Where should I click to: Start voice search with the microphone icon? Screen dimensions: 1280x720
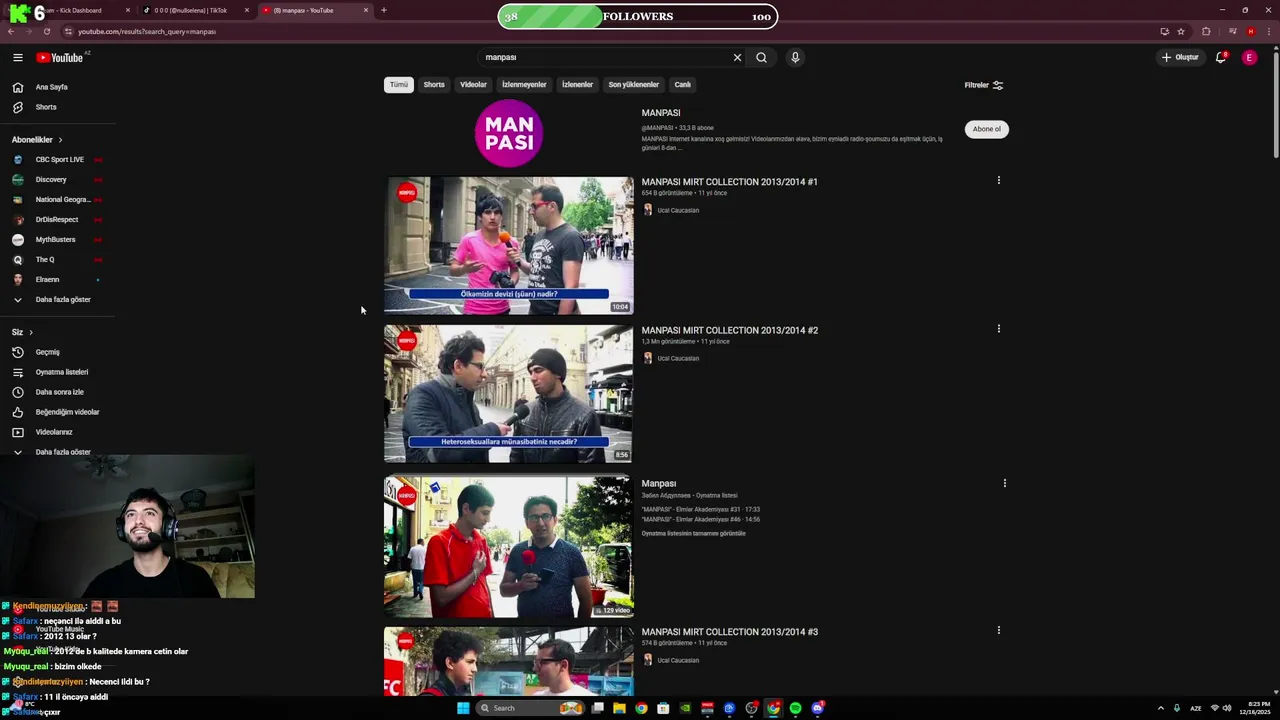(x=795, y=57)
